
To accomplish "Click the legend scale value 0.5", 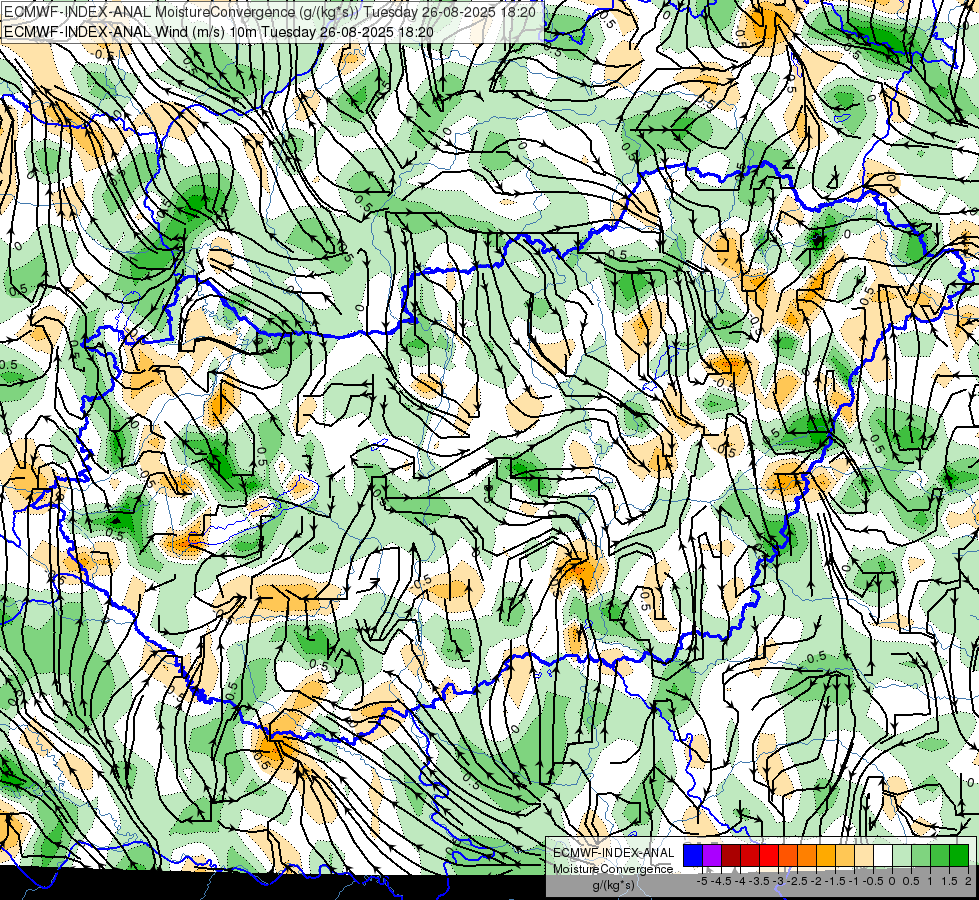I will 911,881.
